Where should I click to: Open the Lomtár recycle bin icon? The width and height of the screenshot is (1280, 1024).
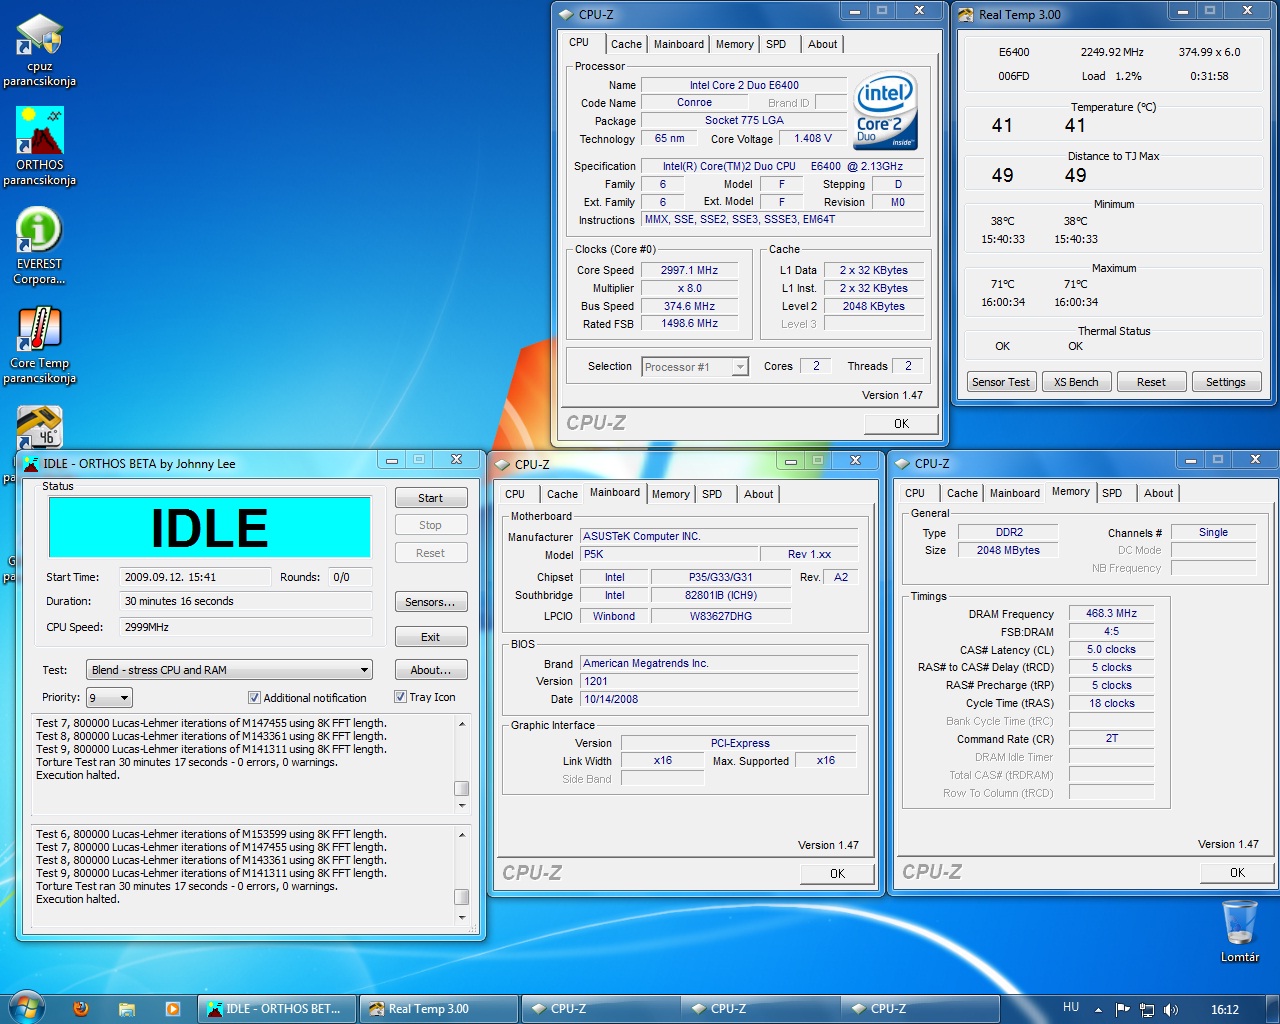click(1240, 931)
